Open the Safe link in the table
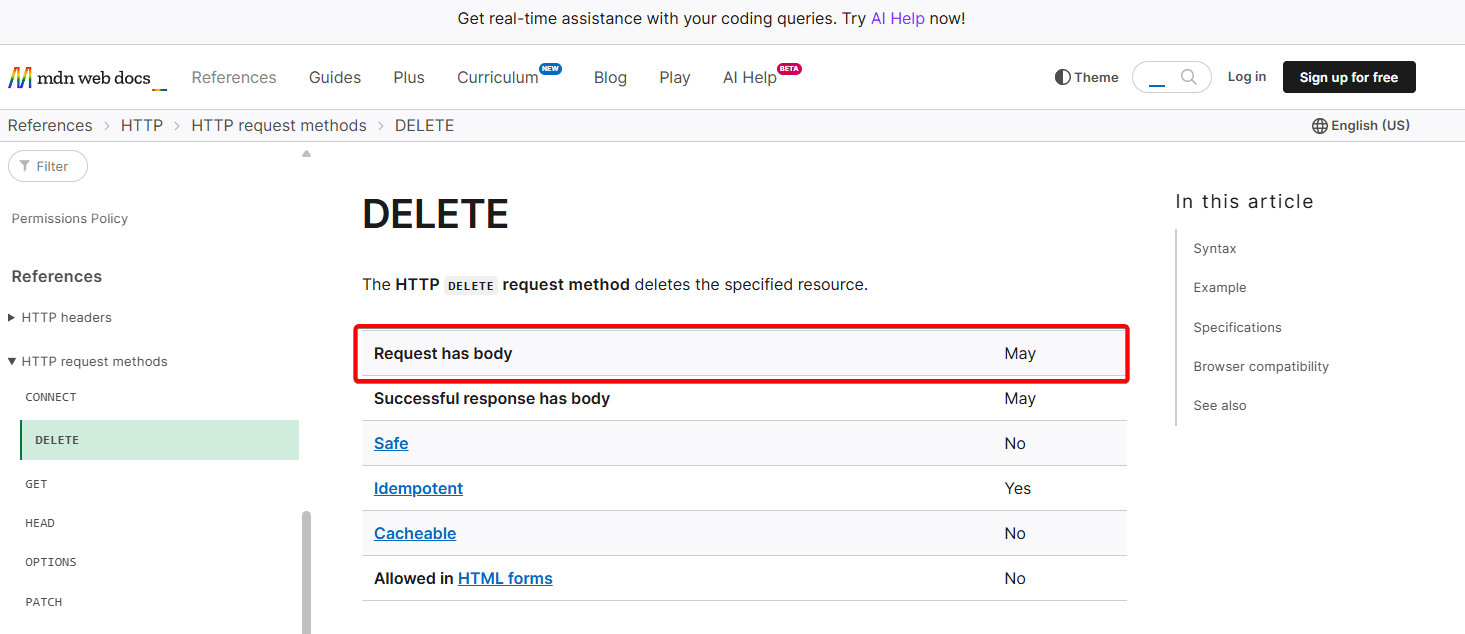Image resolution: width=1465 pixels, height=634 pixels. (390, 443)
